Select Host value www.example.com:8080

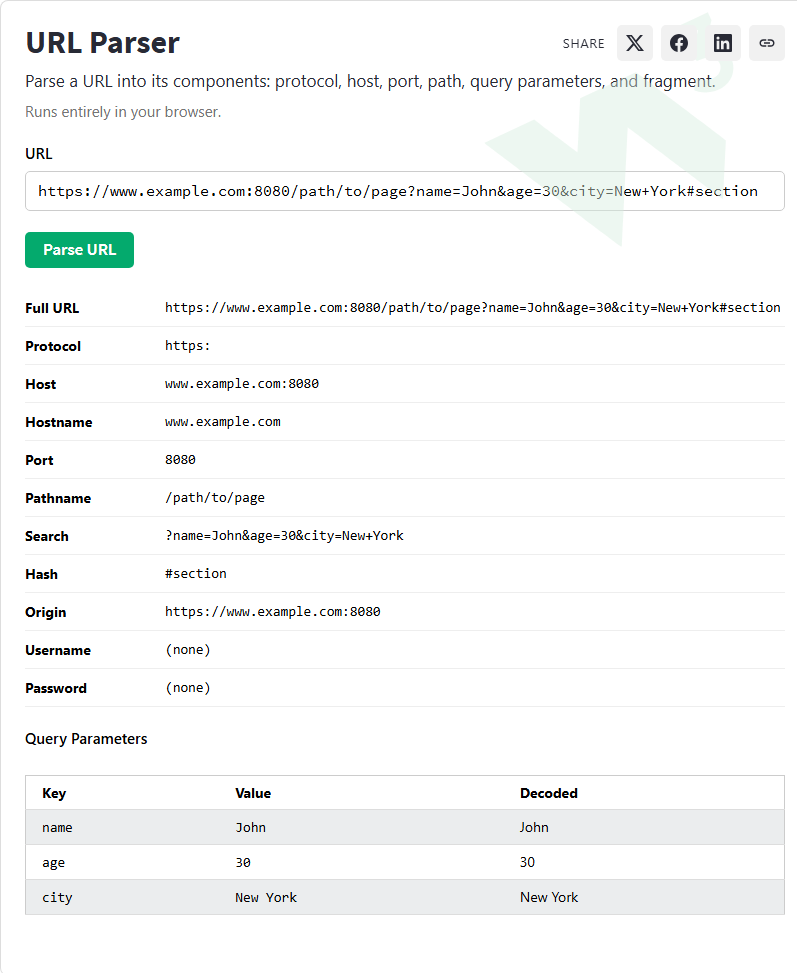[242, 383]
